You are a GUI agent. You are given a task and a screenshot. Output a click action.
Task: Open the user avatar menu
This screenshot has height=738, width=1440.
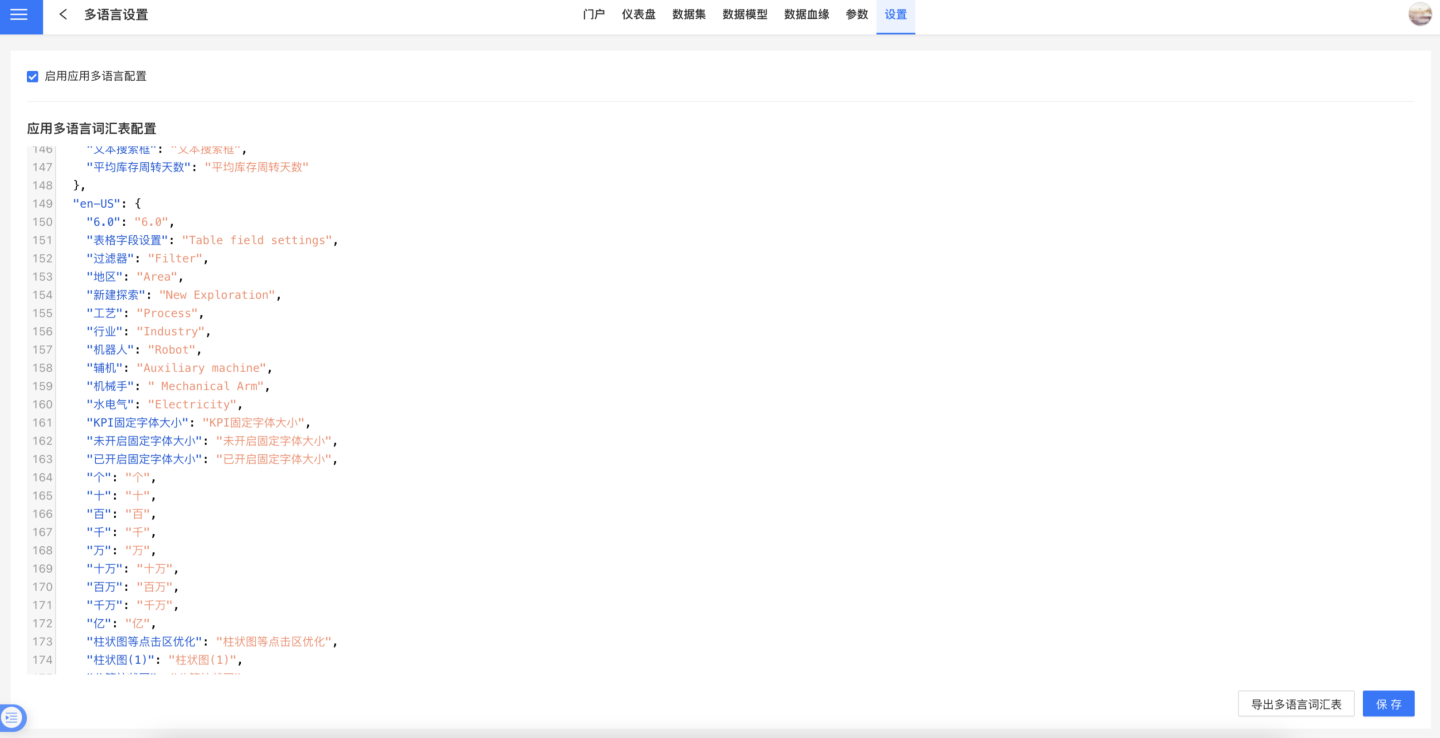coord(1420,14)
